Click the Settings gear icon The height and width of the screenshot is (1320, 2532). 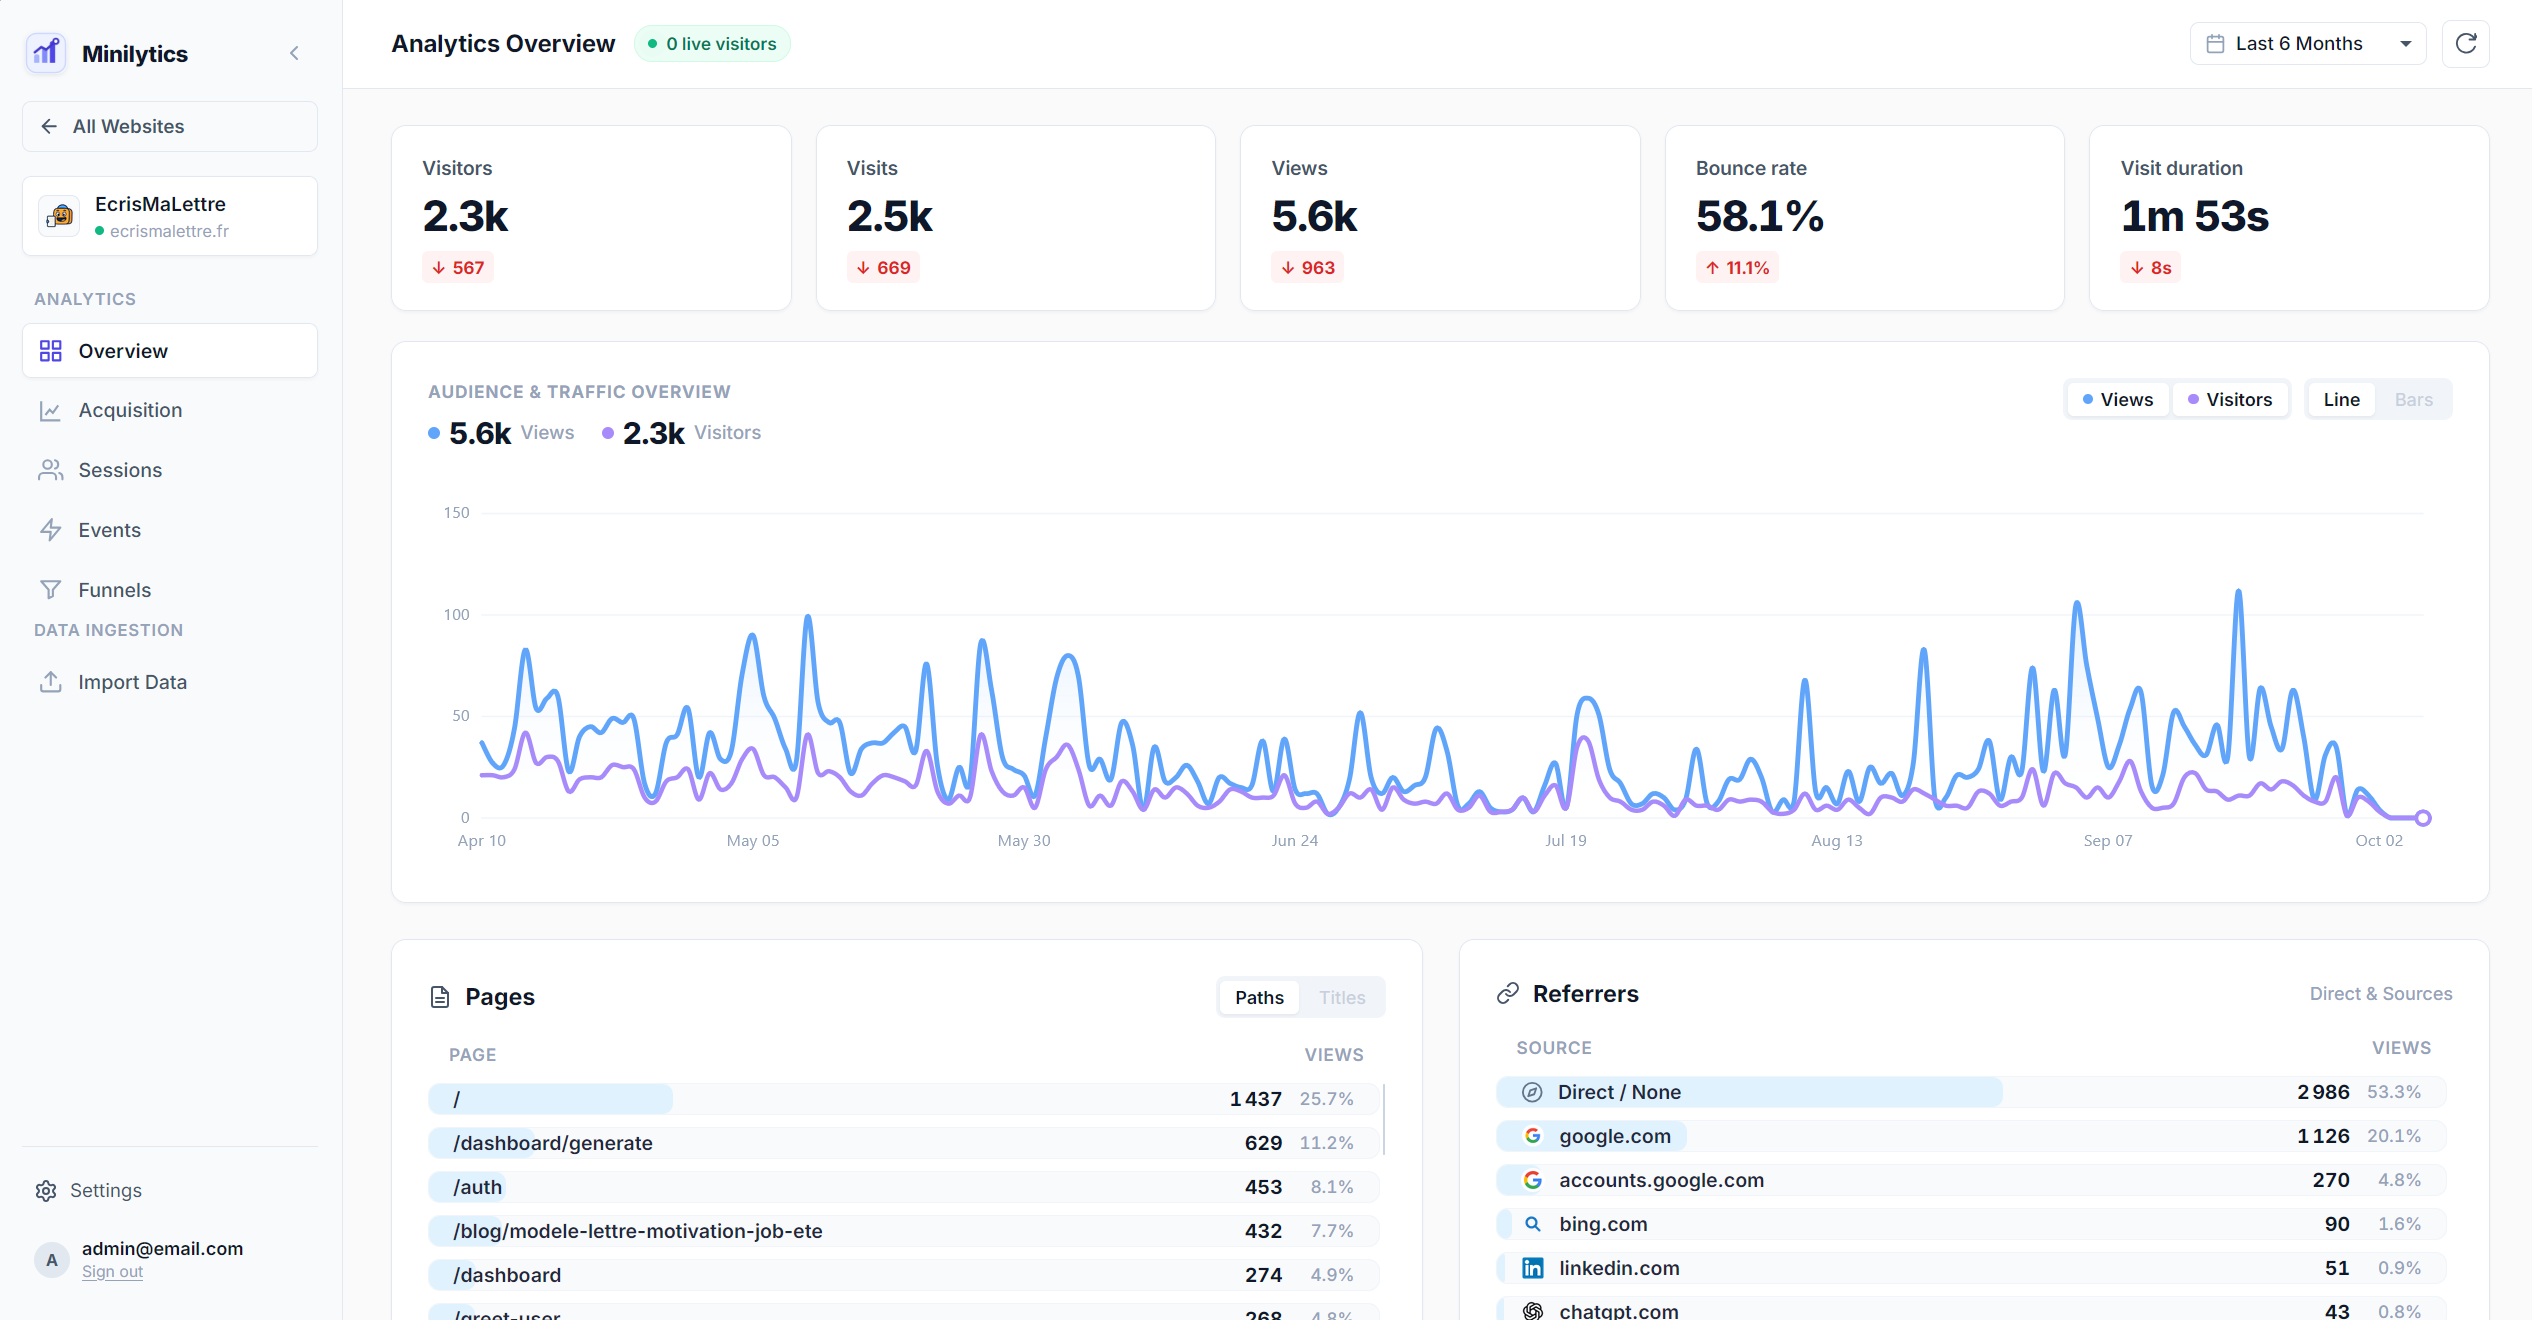[x=46, y=1191]
